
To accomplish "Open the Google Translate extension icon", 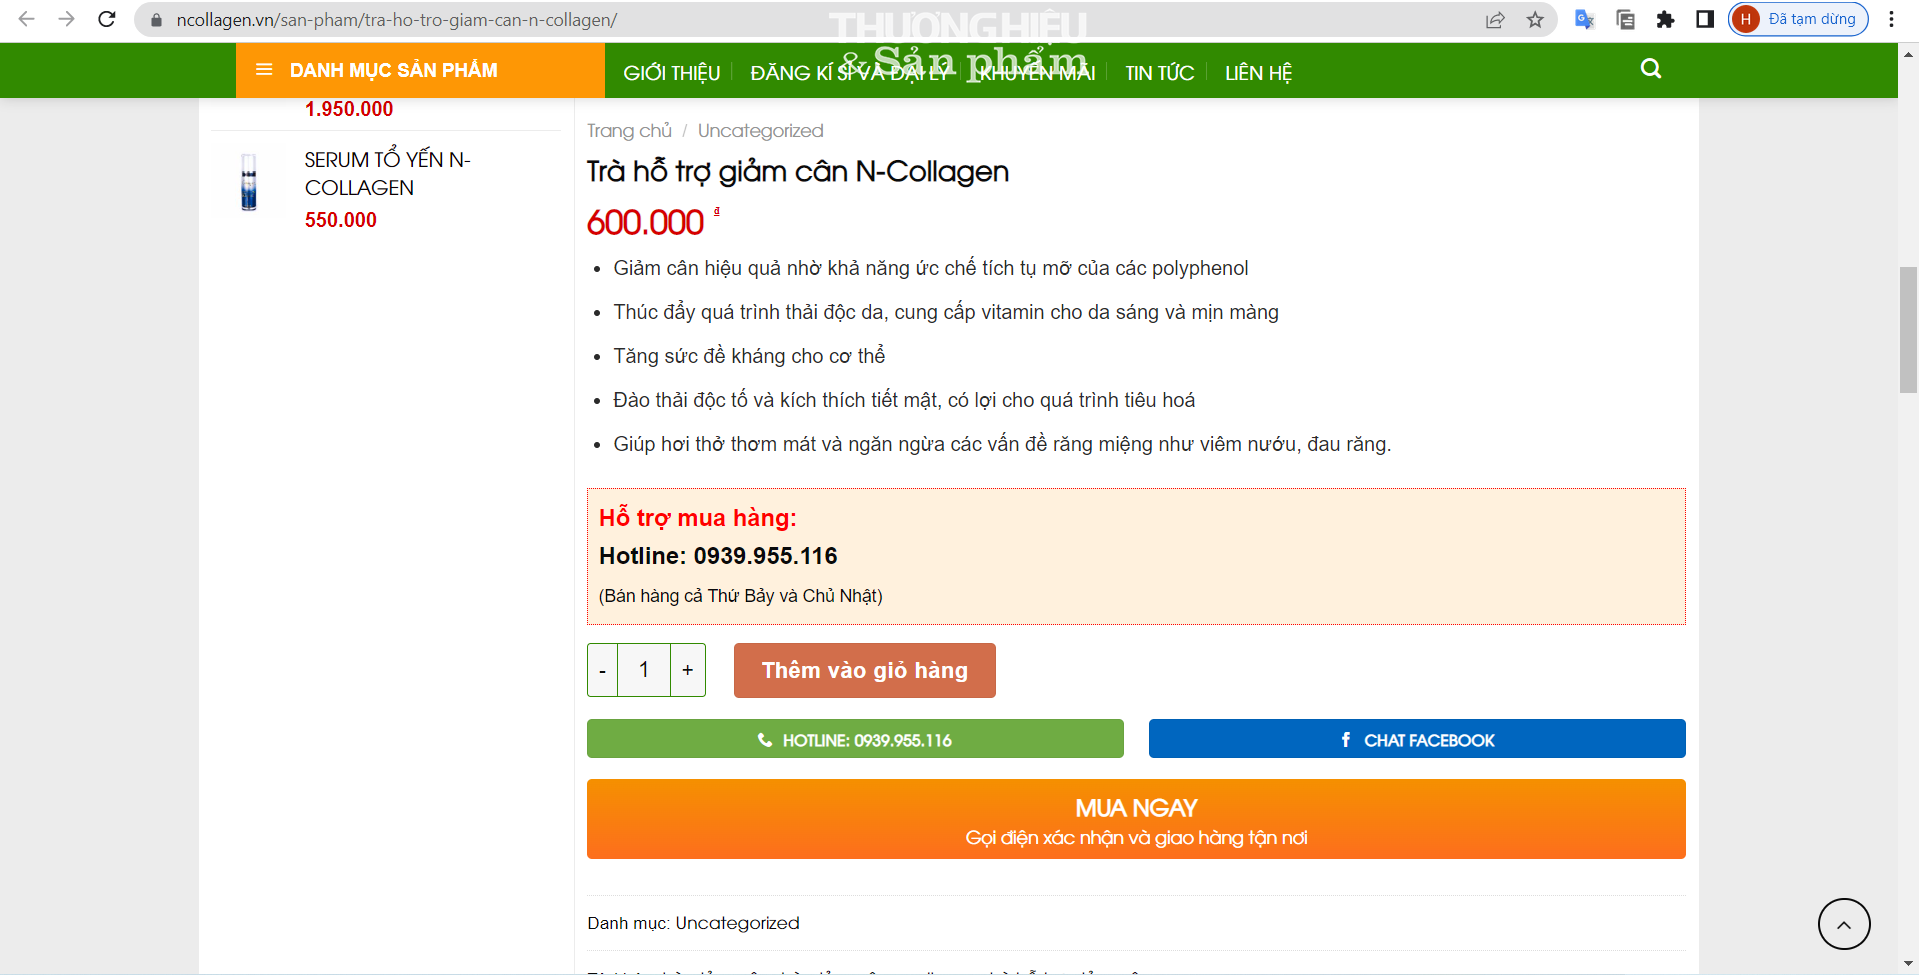I will [1584, 20].
